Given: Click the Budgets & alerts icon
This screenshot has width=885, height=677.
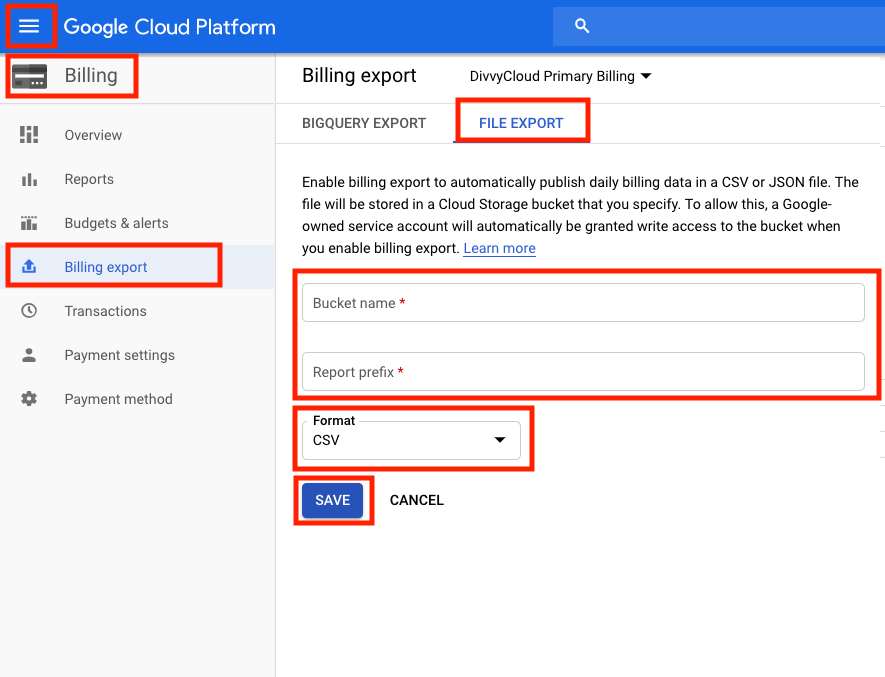Looking at the screenshot, I should click(29, 223).
